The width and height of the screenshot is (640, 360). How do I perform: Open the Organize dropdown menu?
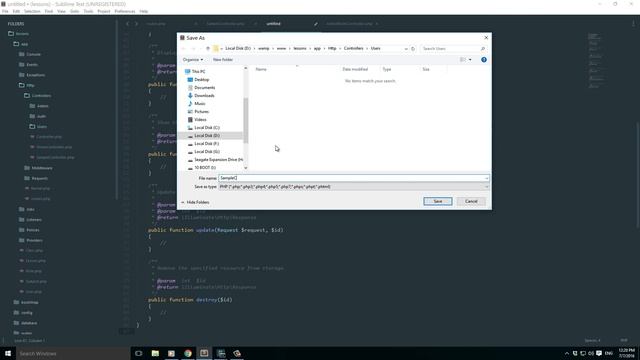pyautogui.click(x=193, y=60)
